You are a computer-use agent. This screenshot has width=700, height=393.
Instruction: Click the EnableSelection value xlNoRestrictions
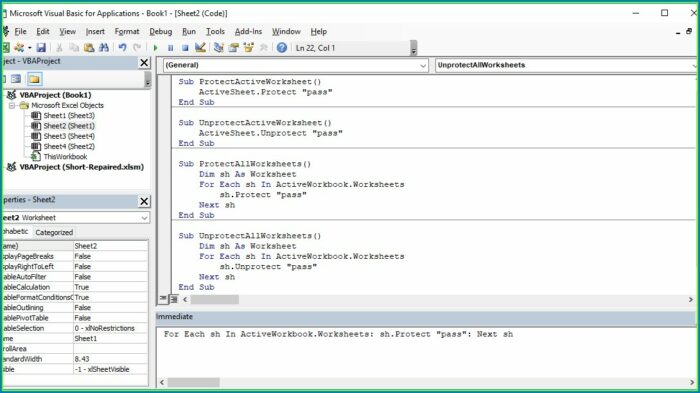(110, 328)
